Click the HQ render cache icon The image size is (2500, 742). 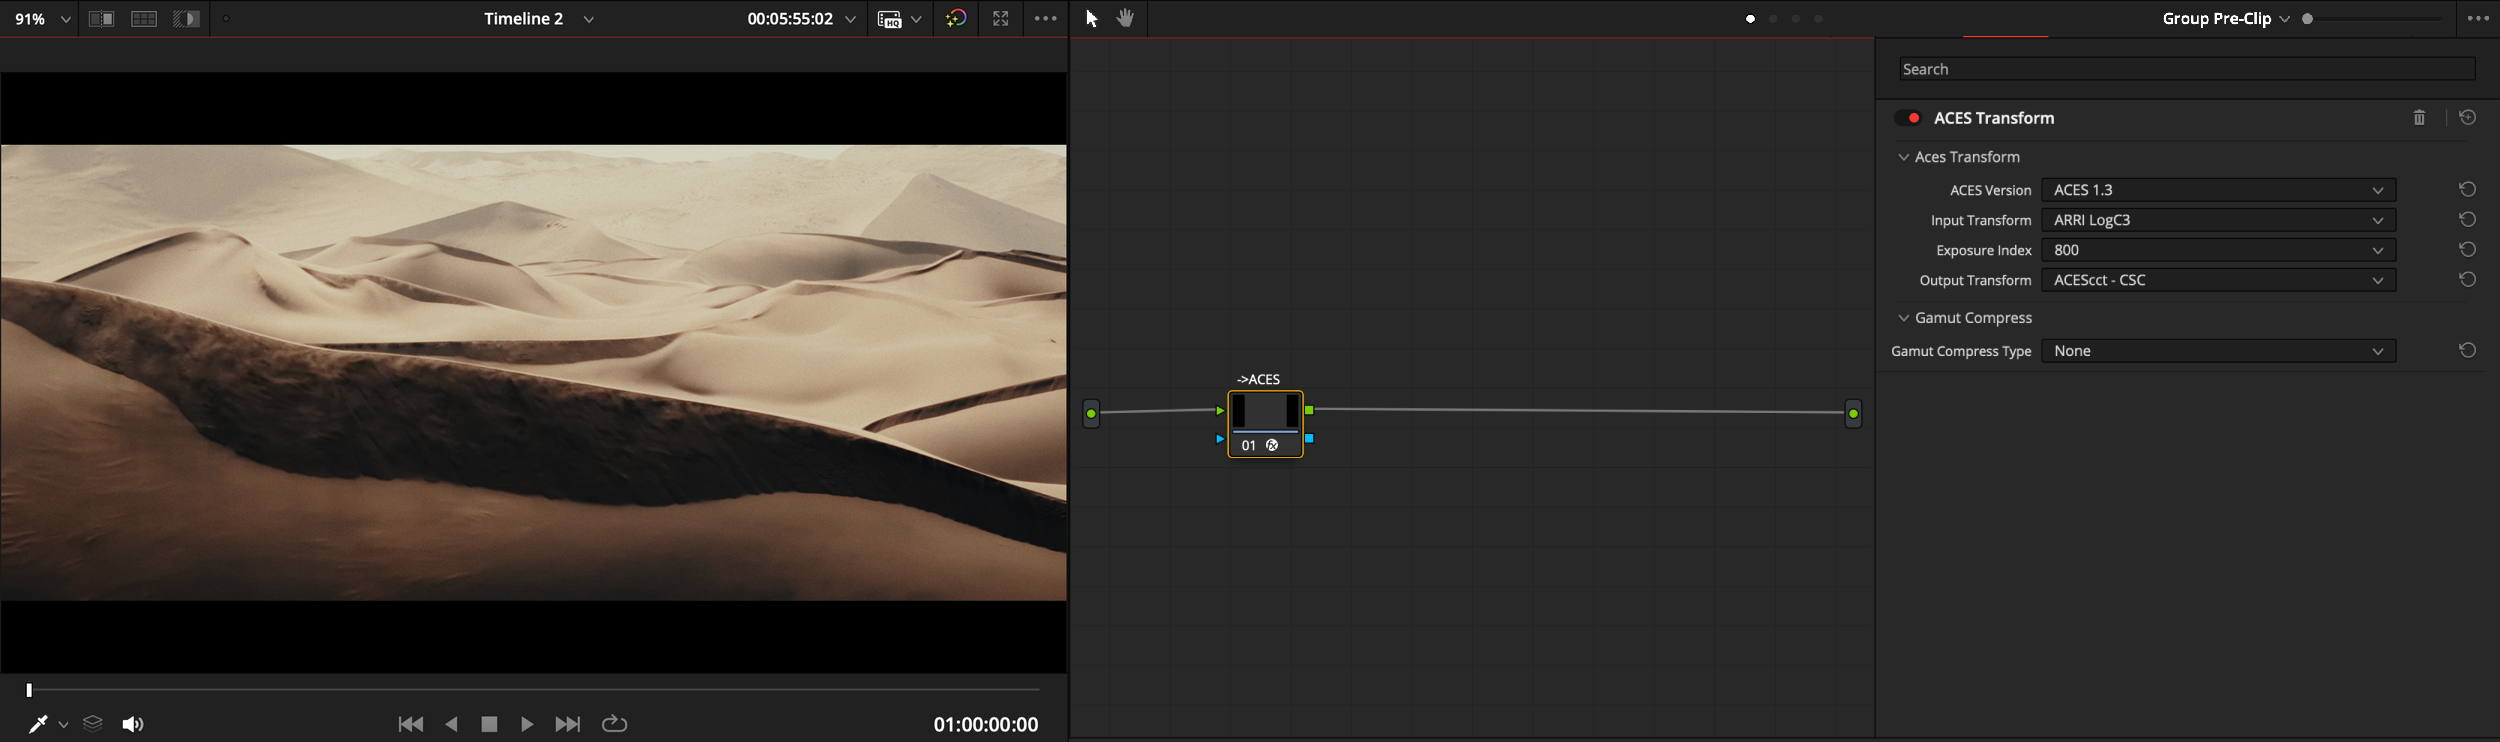pos(889,19)
